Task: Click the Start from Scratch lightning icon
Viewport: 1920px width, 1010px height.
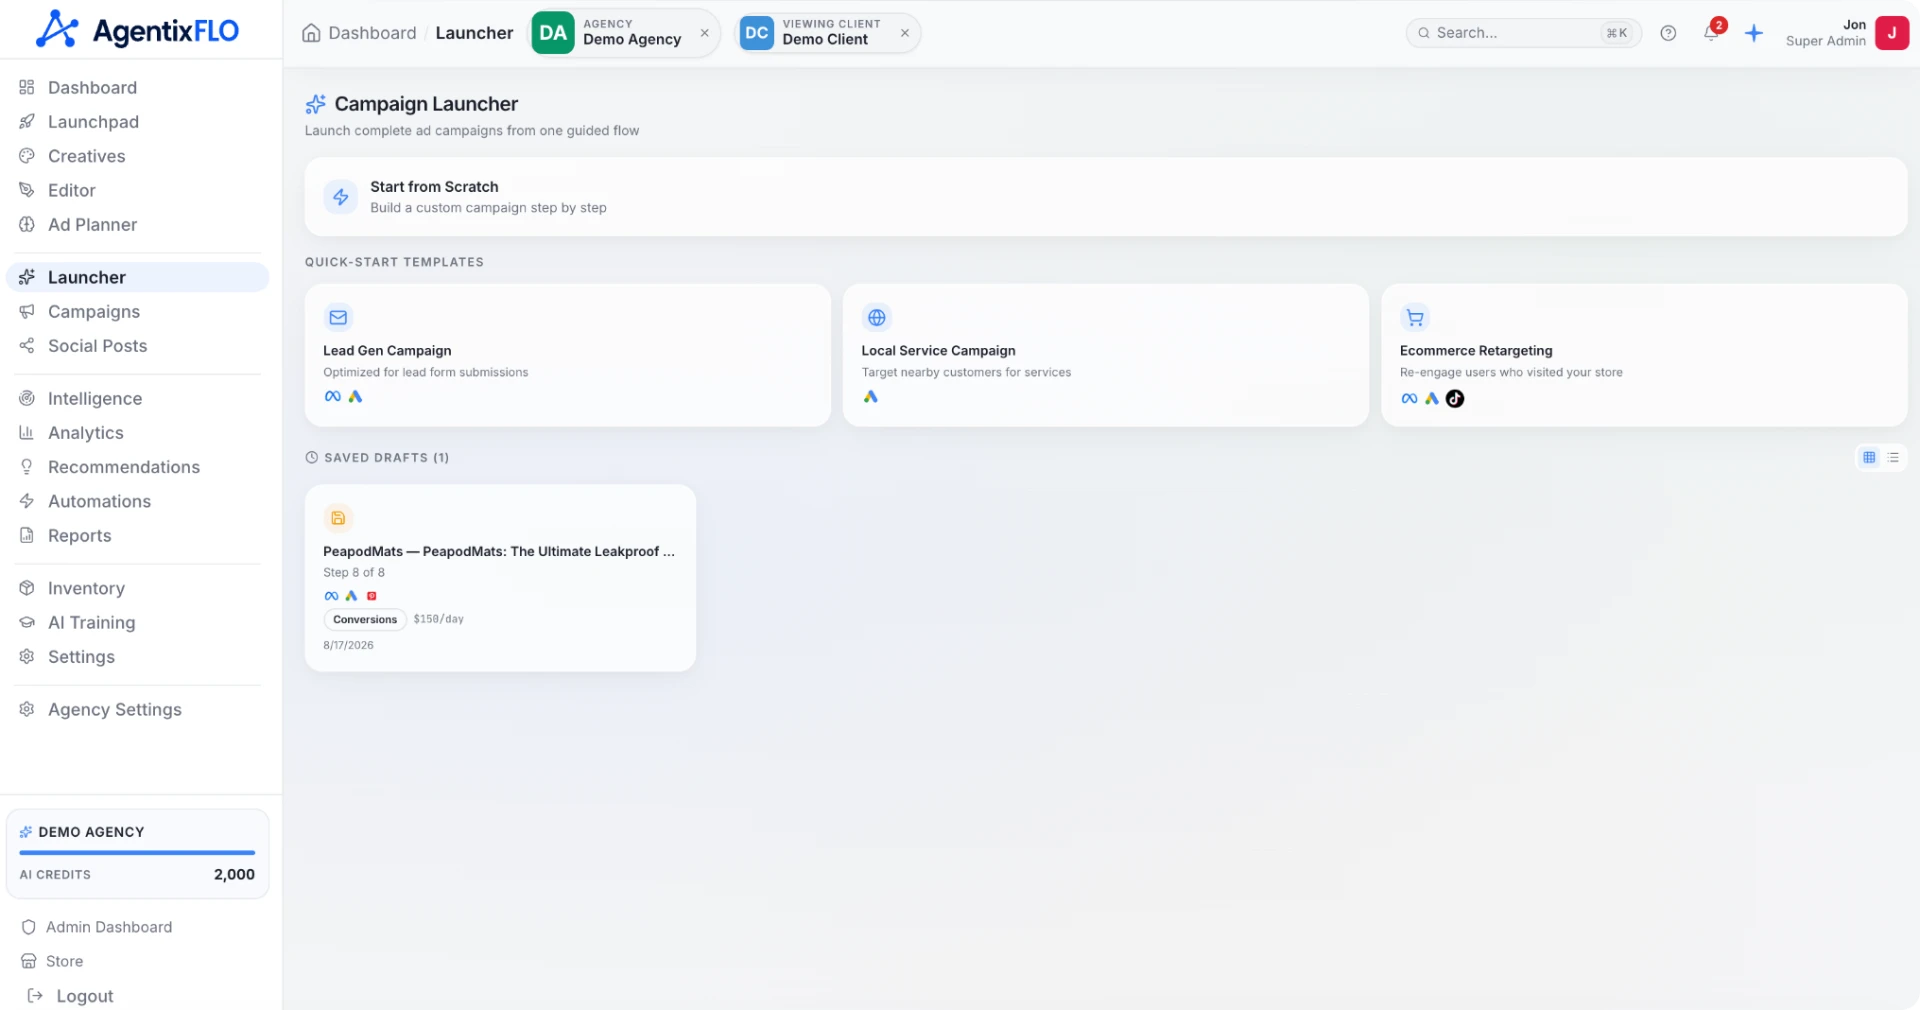Action: click(x=341, y=197)
